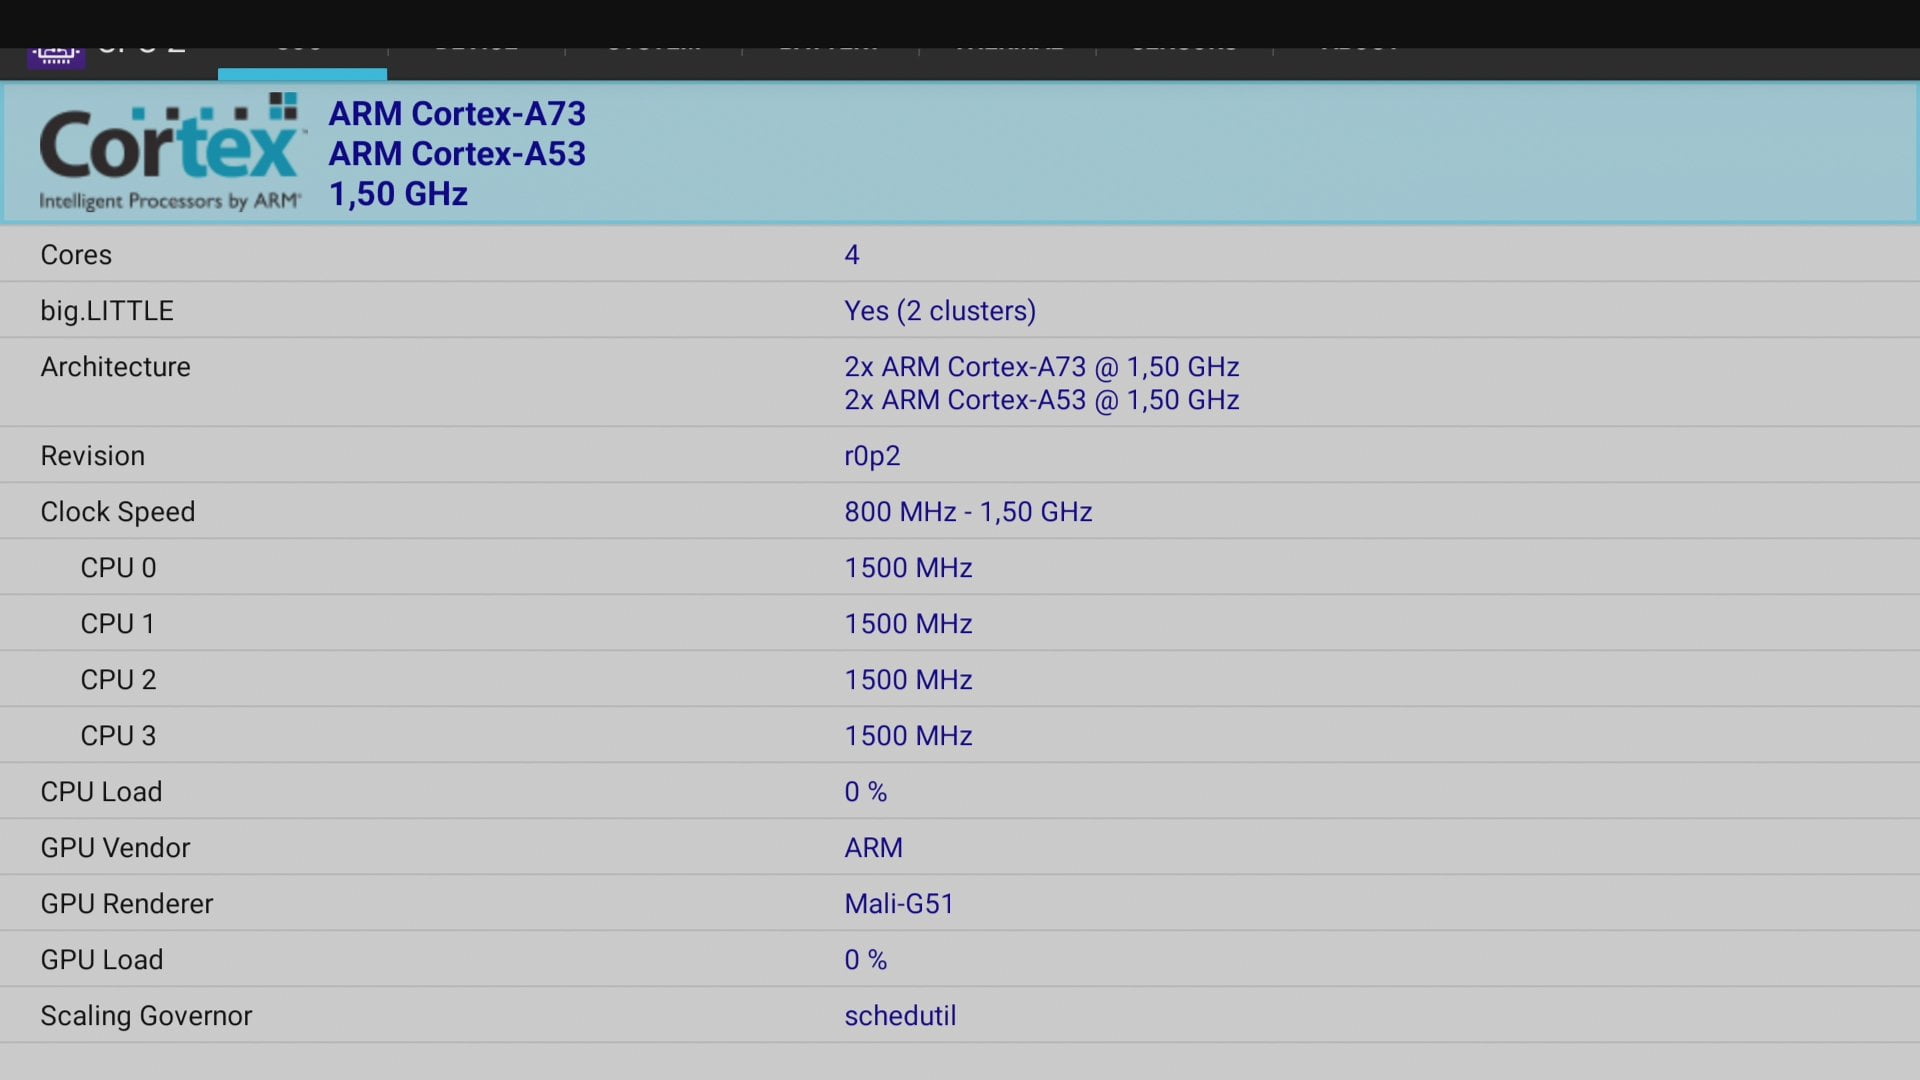This screenshot has width=1920, height=1080.
Task: Select the big.LITTLE row label
Action: pyautogui.click(x=107, y=311)
